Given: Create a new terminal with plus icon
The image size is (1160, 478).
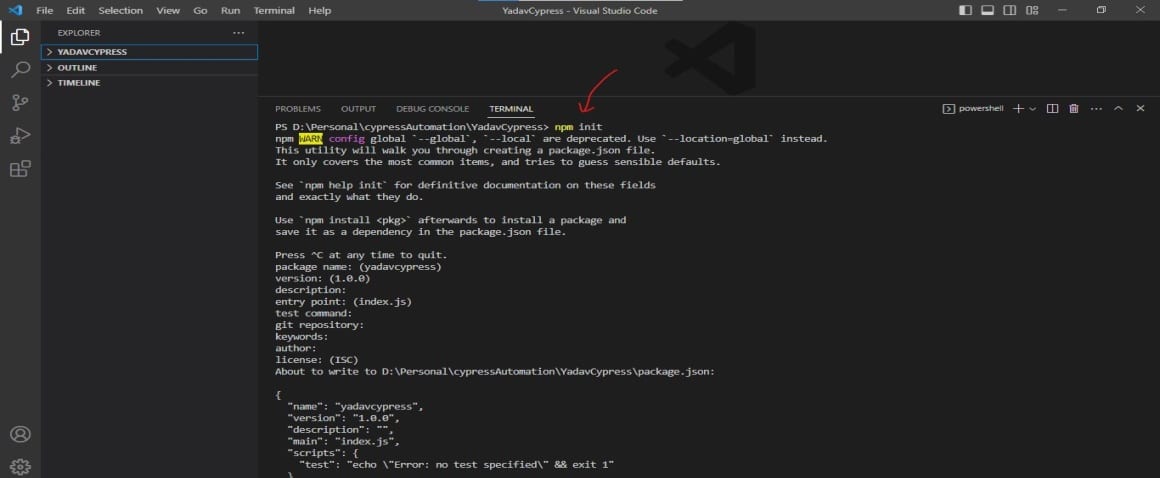Looking at the screenshot, I should (1018, 109).
